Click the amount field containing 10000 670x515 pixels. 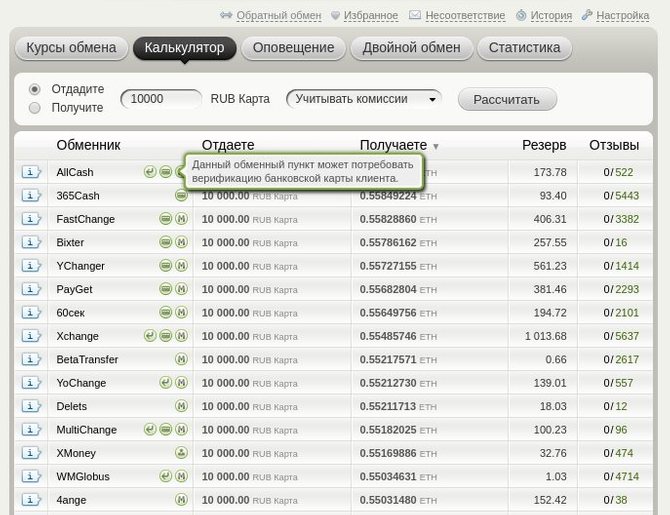pyautogui.click(x=161, y=99)
